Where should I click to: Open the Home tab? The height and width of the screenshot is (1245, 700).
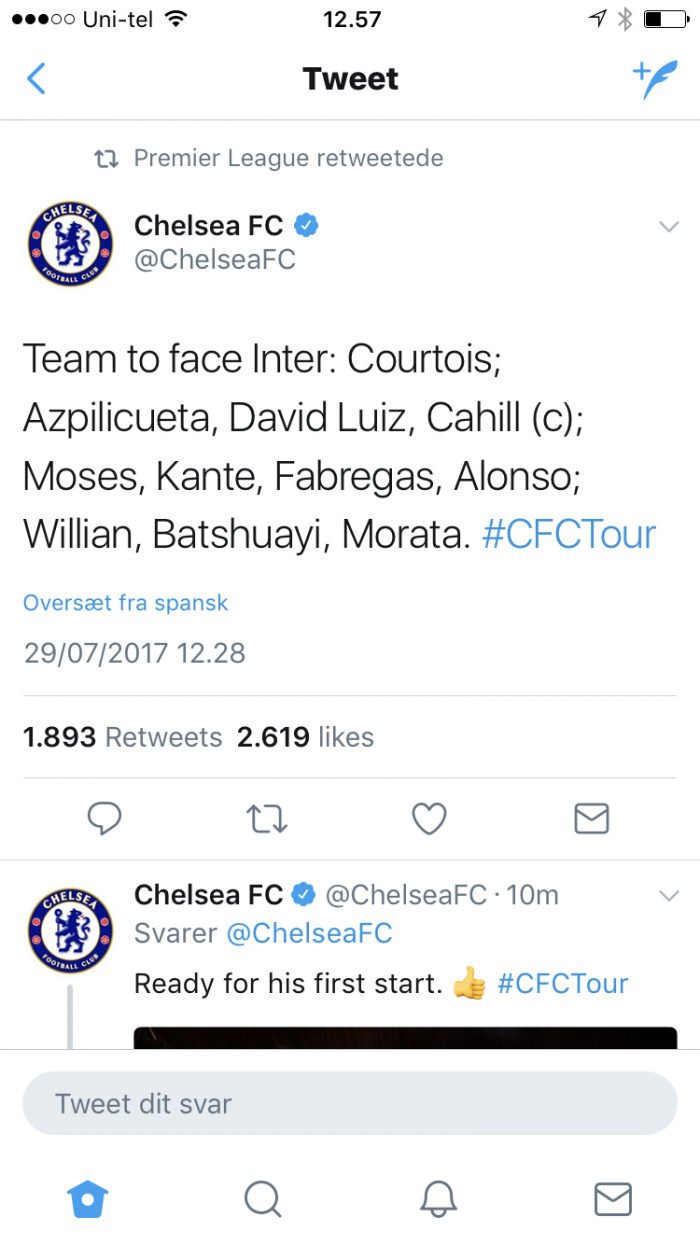88,1197
